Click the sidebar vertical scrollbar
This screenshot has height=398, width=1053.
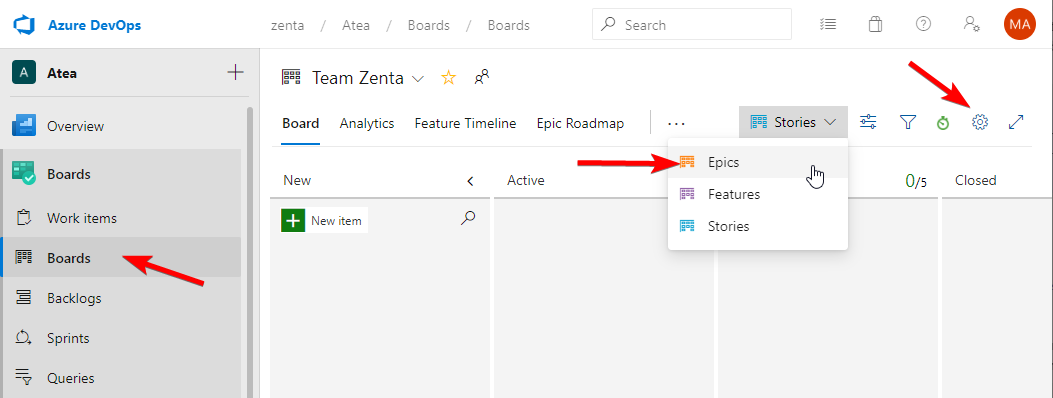pos(250,252)
